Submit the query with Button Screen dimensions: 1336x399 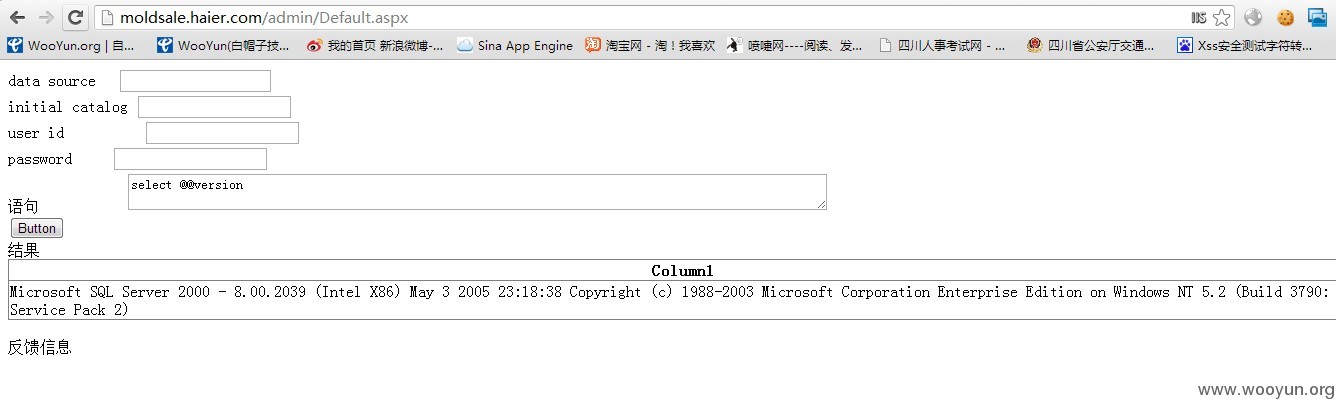[x=38, y=228]
